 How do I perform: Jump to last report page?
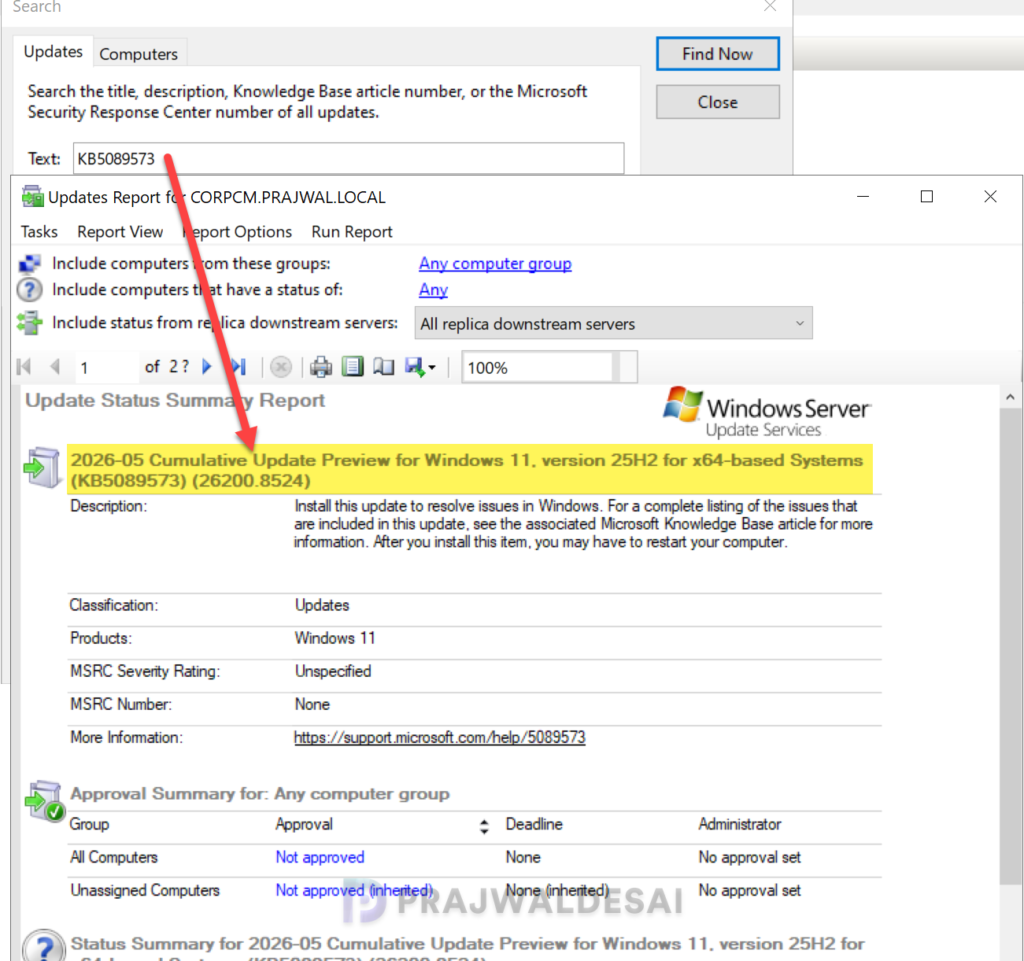[x=239, y=367]
